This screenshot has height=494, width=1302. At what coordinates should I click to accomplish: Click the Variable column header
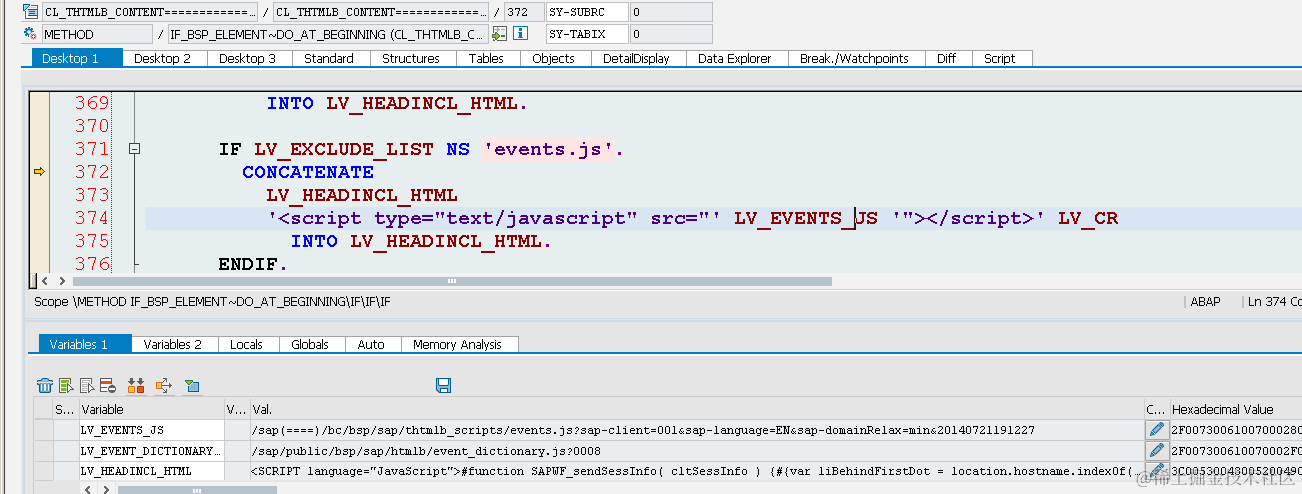pos(152,409)
